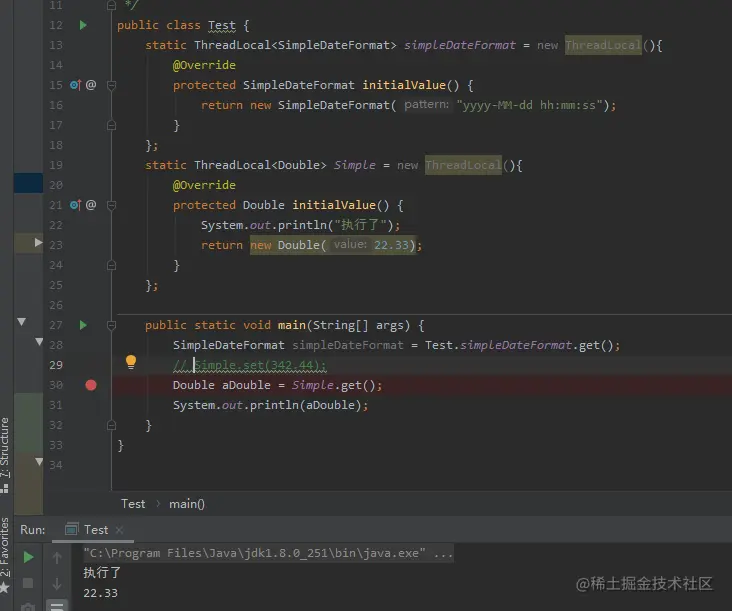Collapse Double initialValue method at line 21
This screenshot has height=611, width=732.
[111, 205]
